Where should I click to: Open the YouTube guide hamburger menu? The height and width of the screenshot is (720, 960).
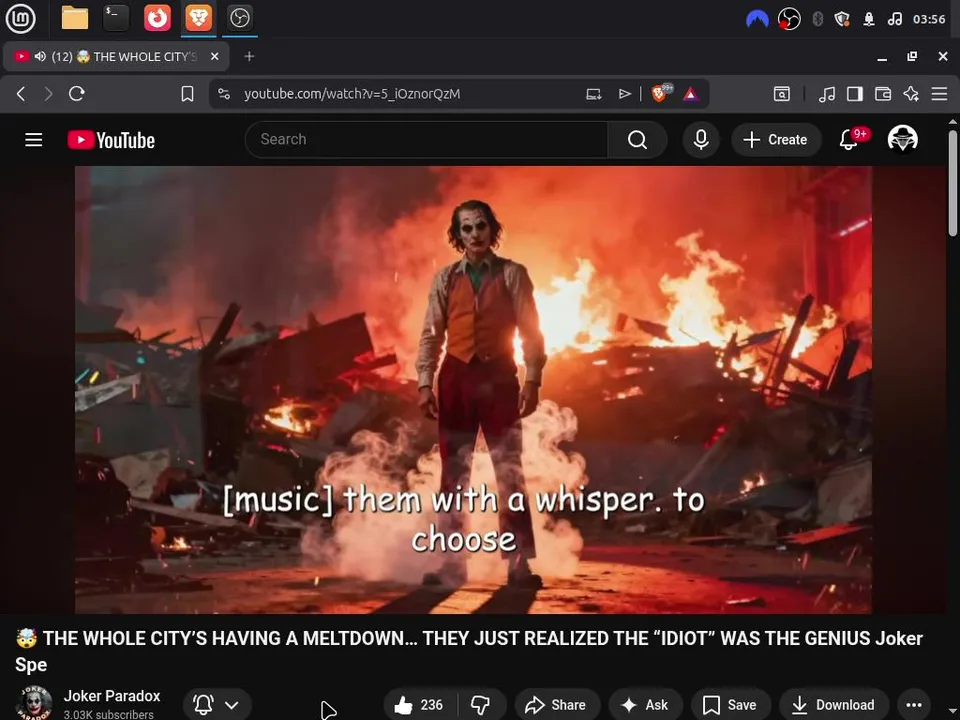click(x=34, y=140)
